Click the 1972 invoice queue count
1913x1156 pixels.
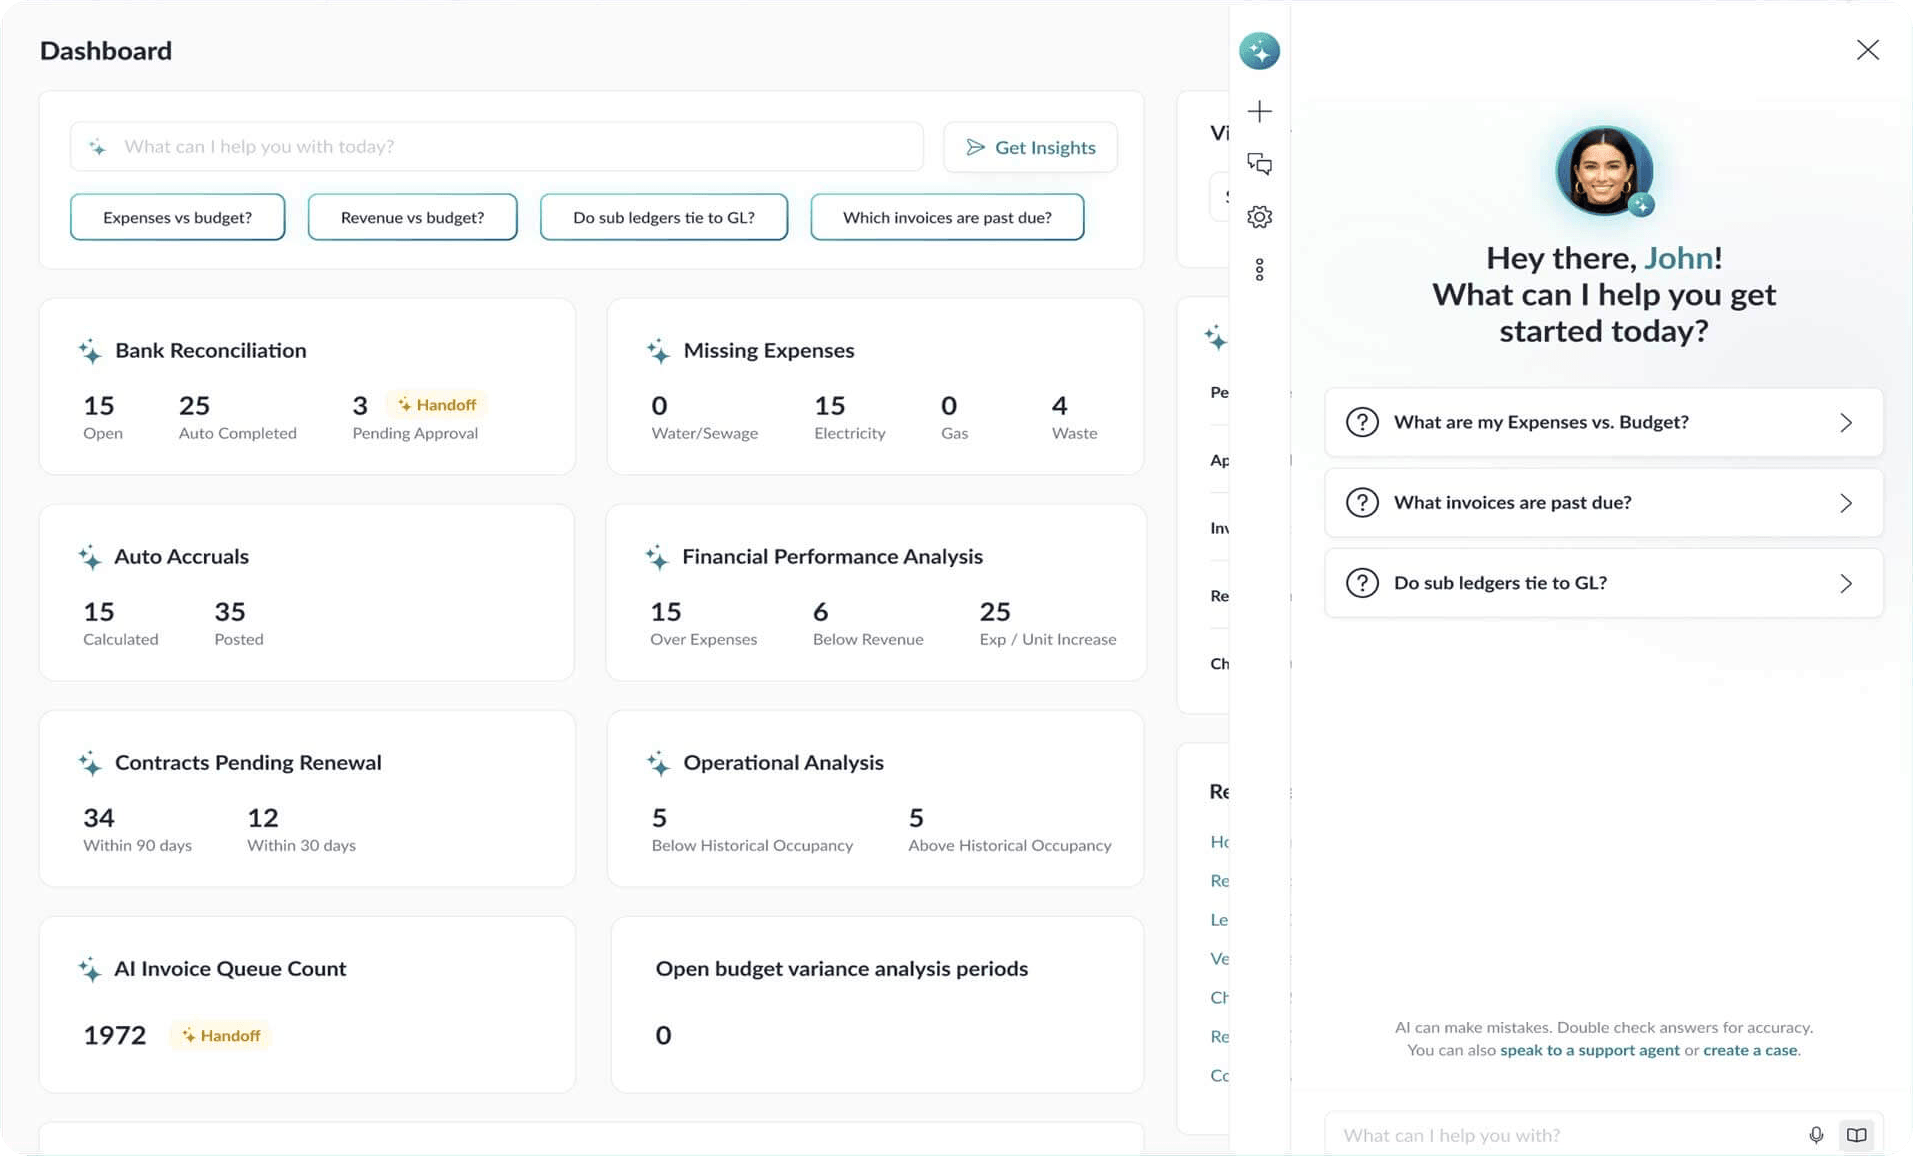click(115, 1035)
